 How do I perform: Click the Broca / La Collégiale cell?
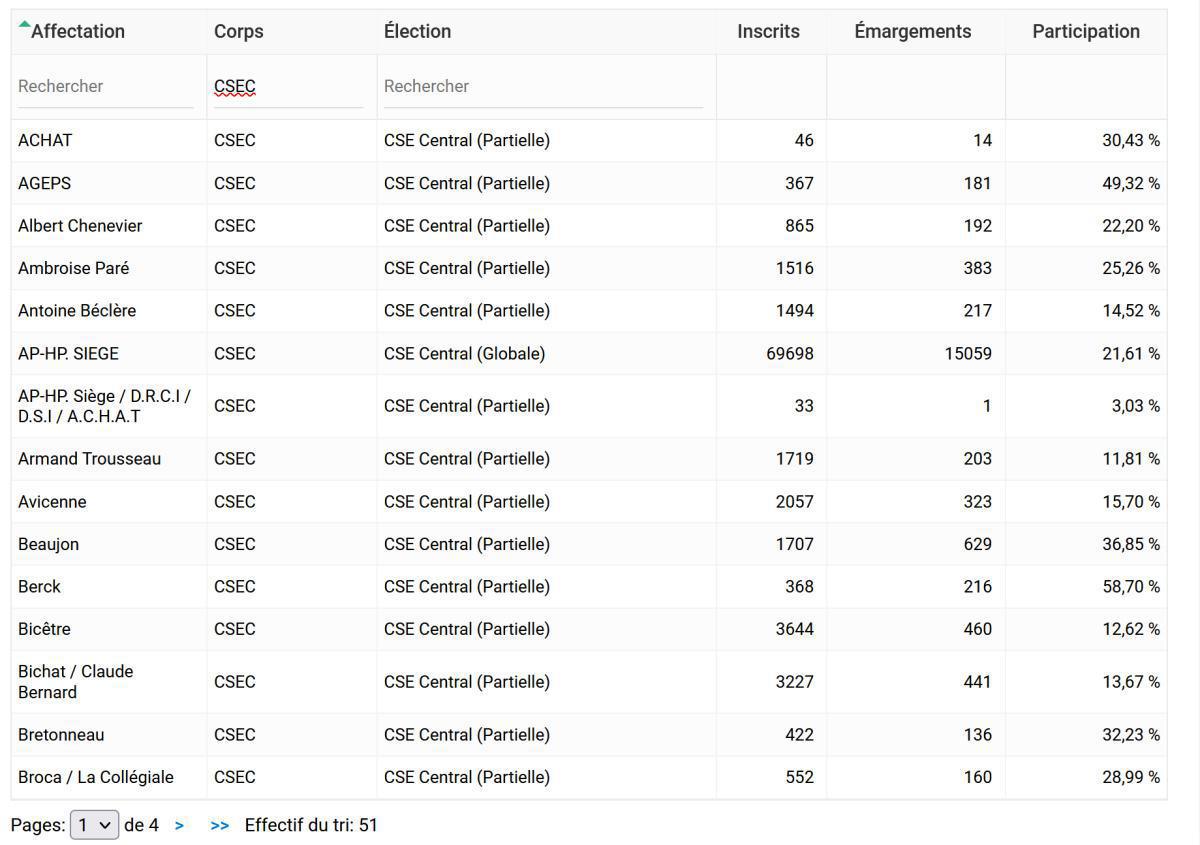pos(96,778)
